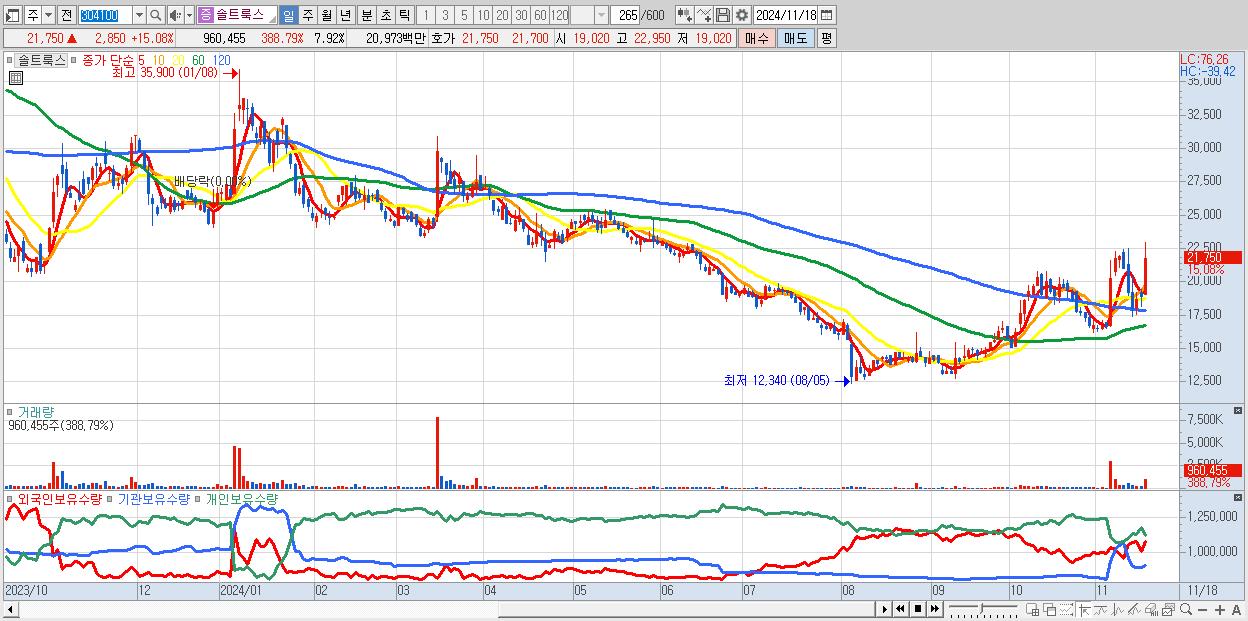Select the 60 interval button
This screenshot has width=1248, height=621.
[x=540, y=15]
